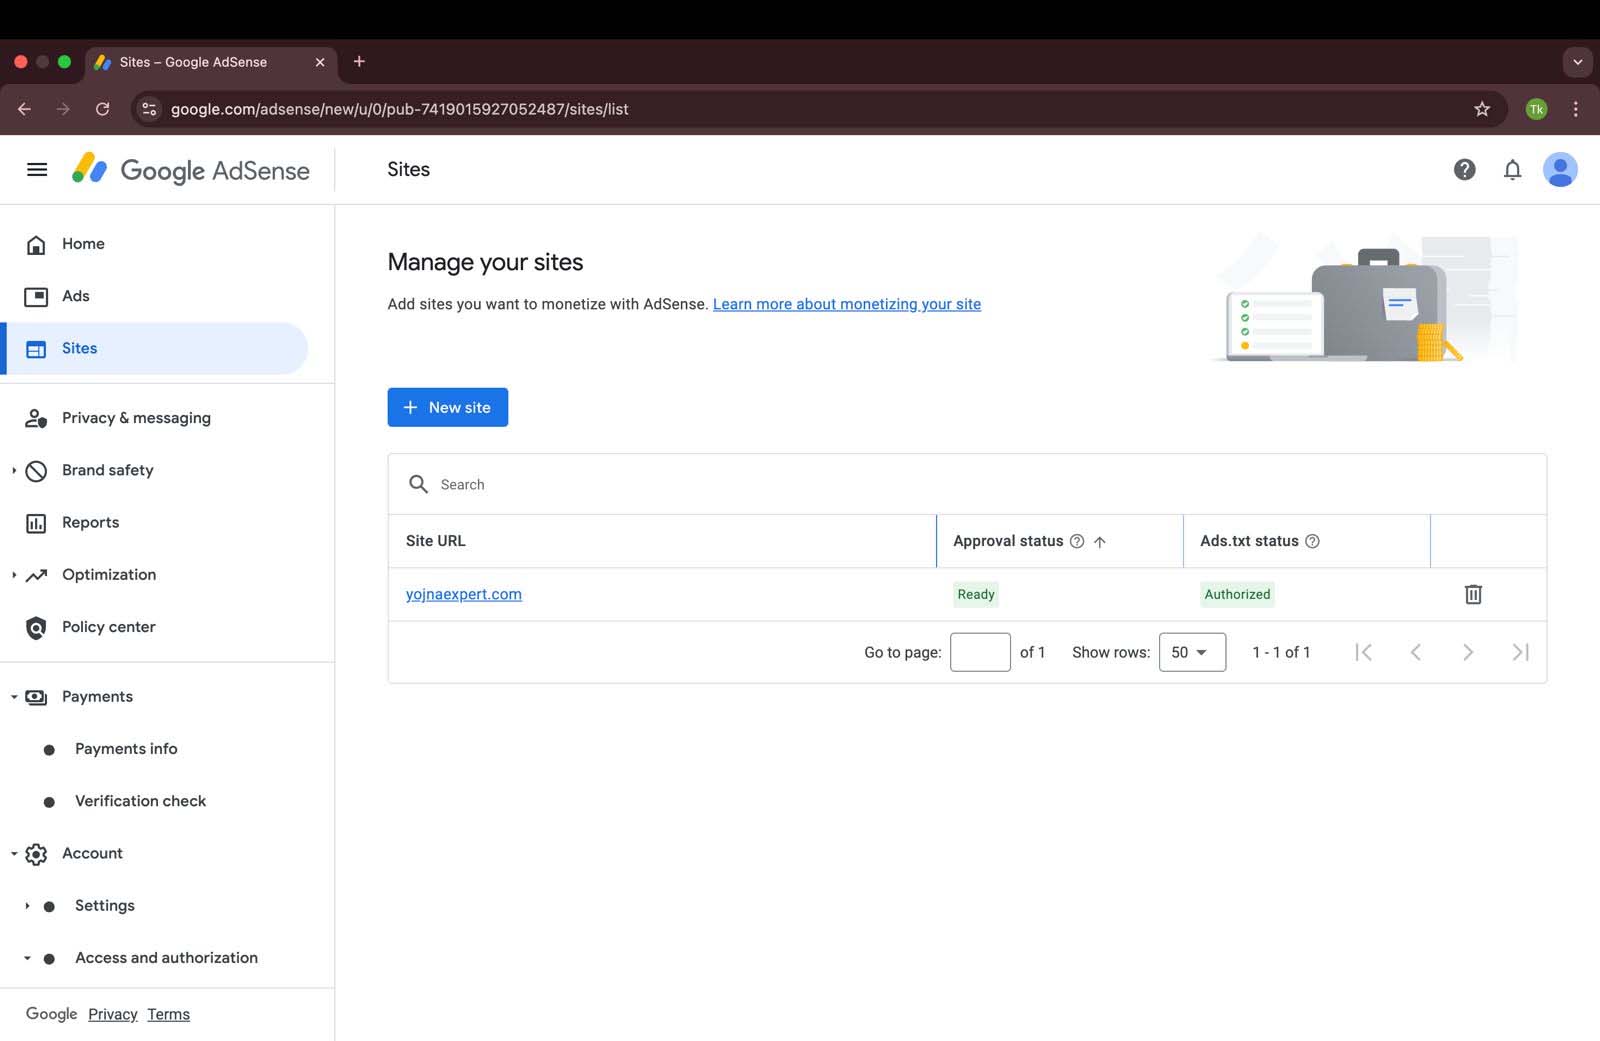Open Chrome three-dot menu

coord(1575,109)
